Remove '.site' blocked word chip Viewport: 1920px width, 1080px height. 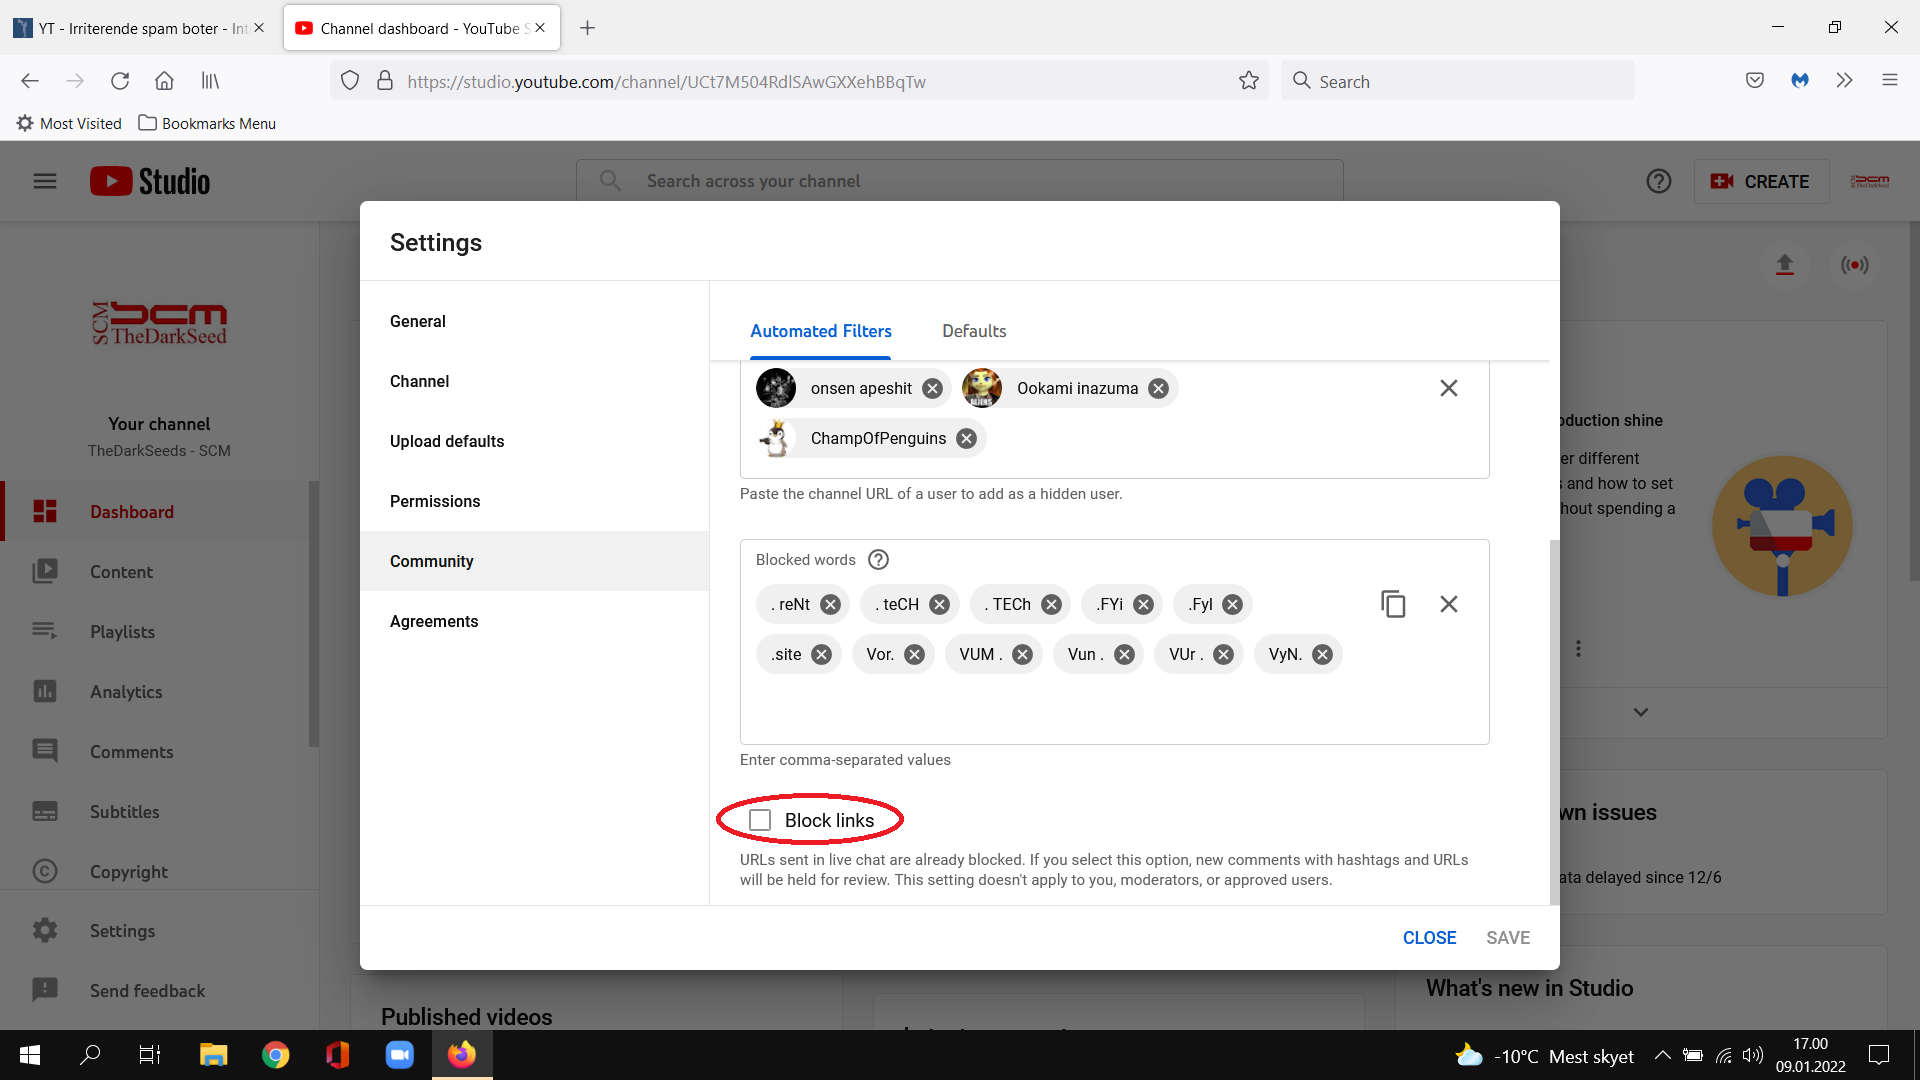pyautogui.click(x=821, y=654)
